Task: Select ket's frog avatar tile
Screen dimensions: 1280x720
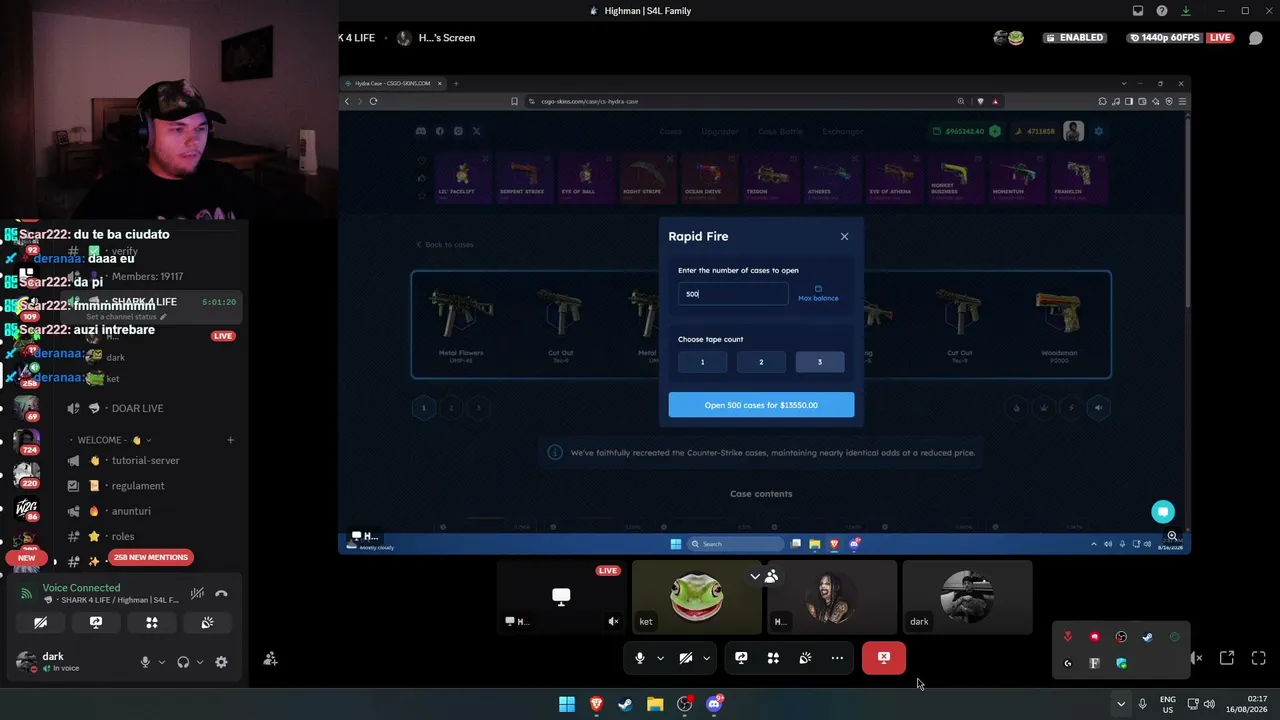Action: click(697, 597)
